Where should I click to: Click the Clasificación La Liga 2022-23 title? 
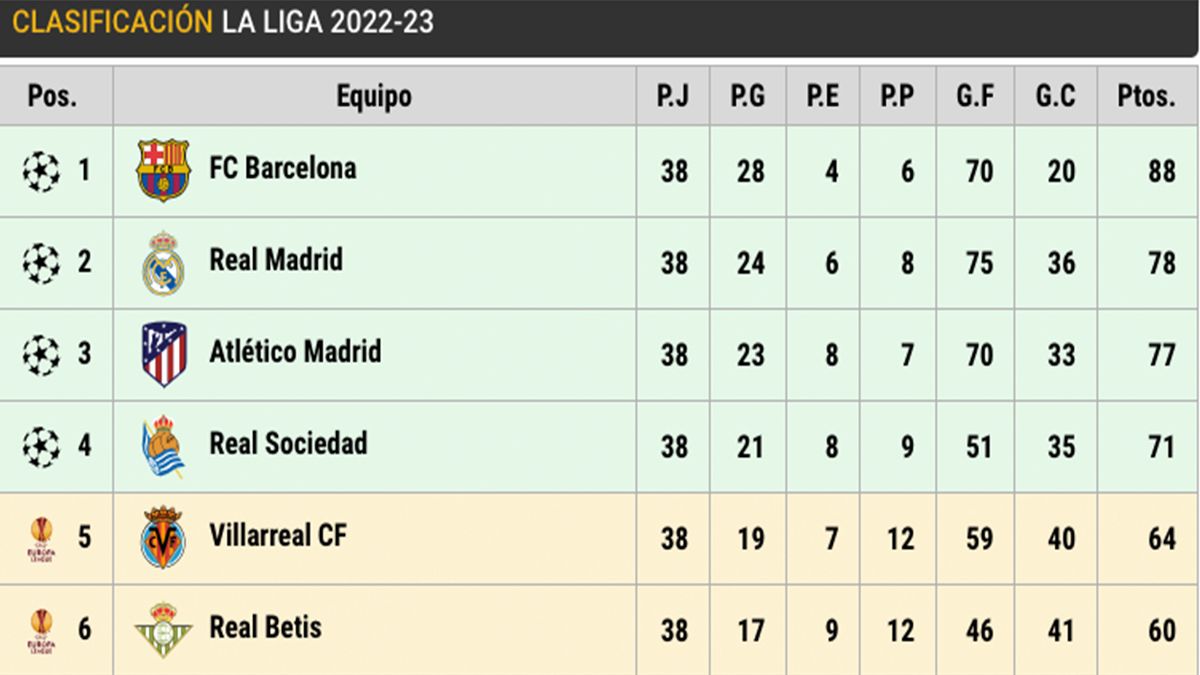coord(223,23)
